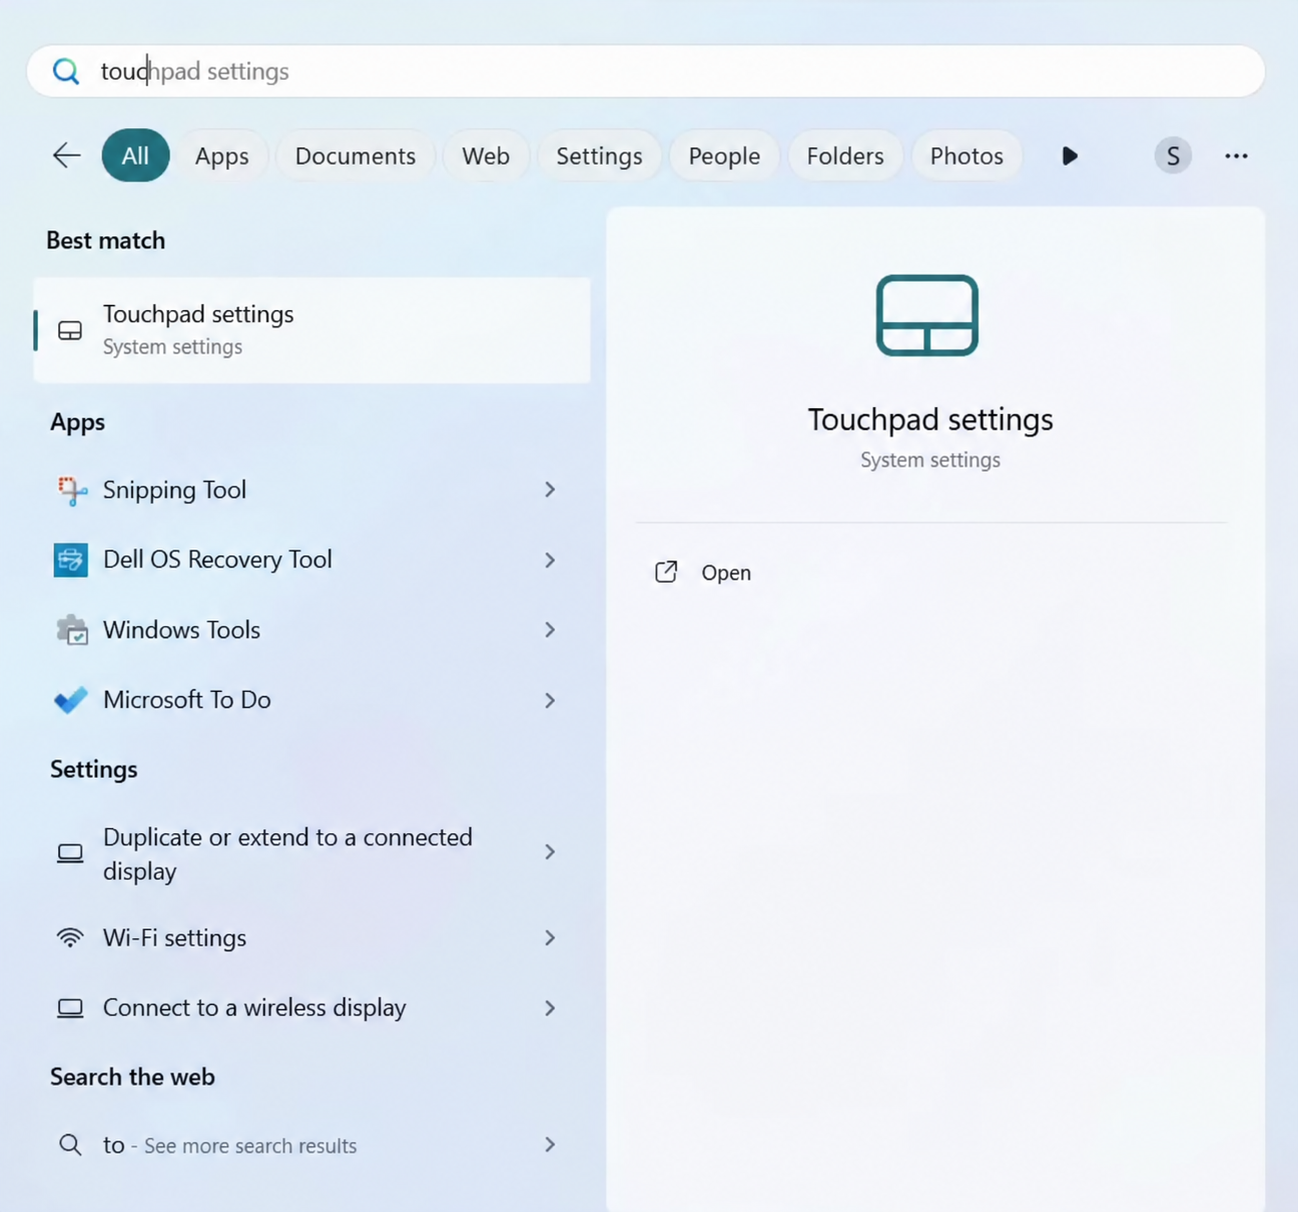Switch to the Documents filter tab
The height and width of the screenshot is (1212, 1298).
coord(355,156)
